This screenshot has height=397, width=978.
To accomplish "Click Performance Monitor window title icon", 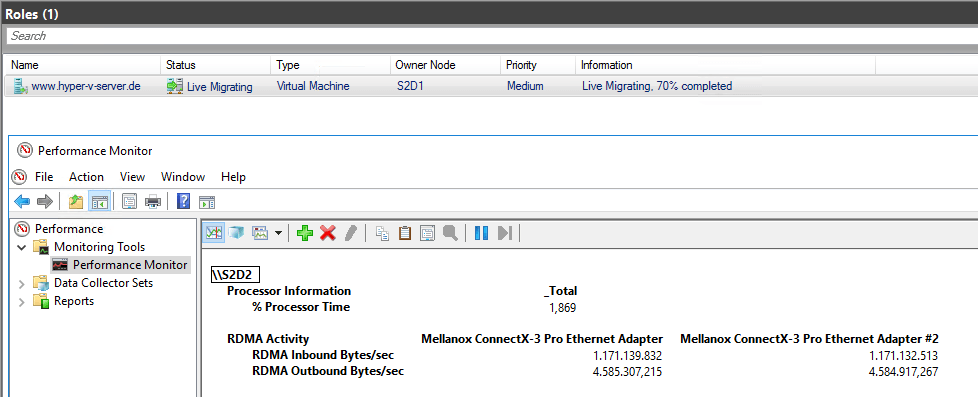I will click(24, 150).
